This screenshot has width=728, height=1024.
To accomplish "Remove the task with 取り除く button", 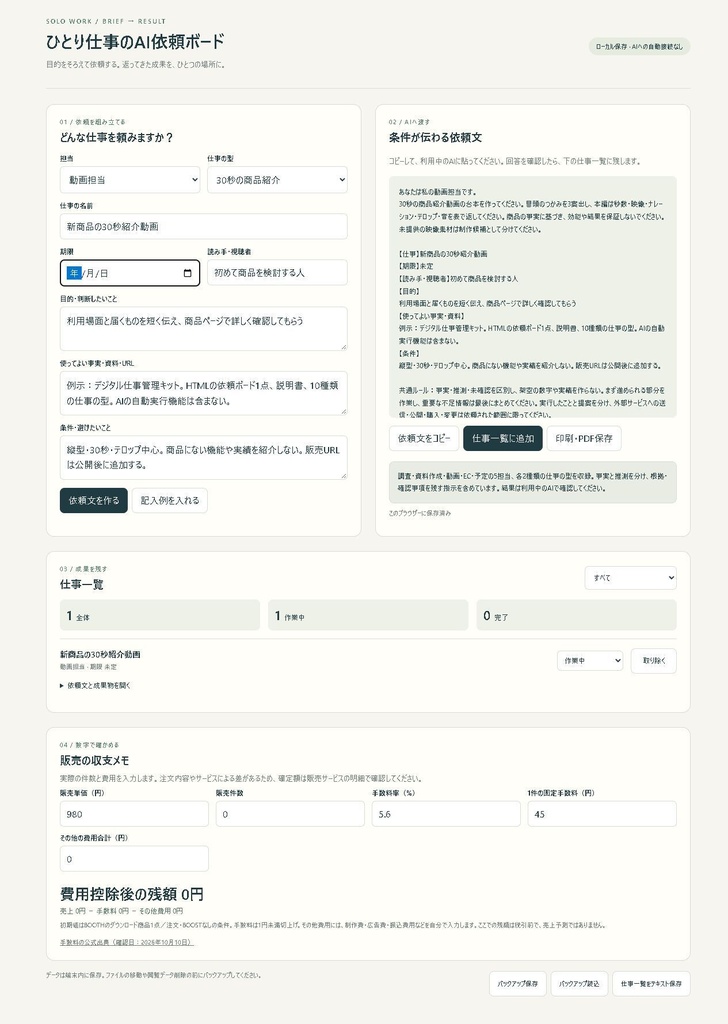I will point(654,661).
